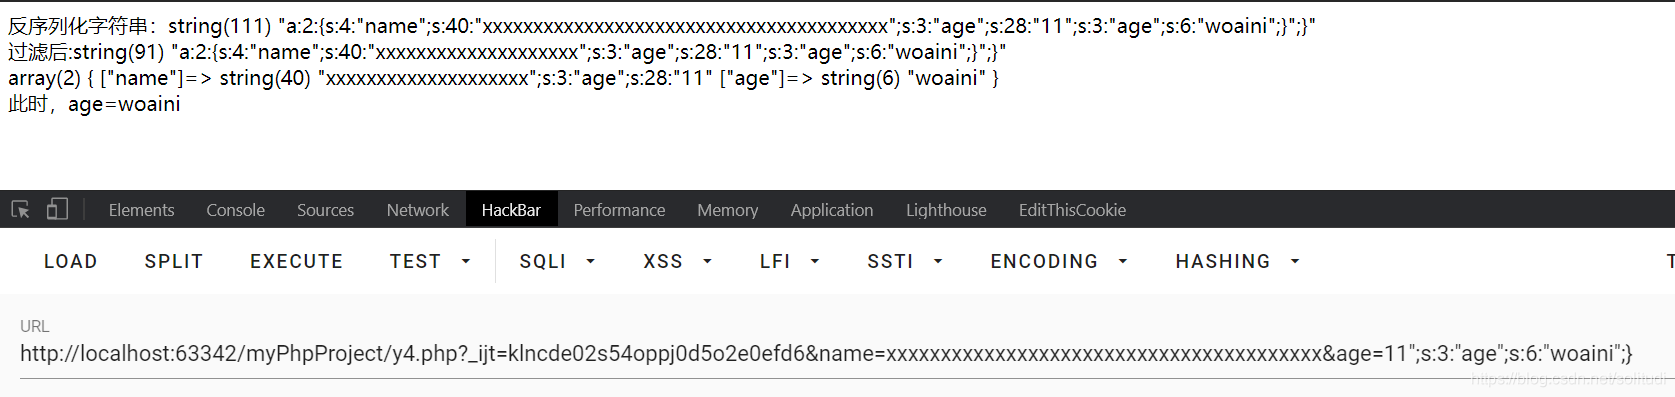Click the EXECUTE button in HackBar
Screen dimensions: 1675x397
(x=297, y=261)
